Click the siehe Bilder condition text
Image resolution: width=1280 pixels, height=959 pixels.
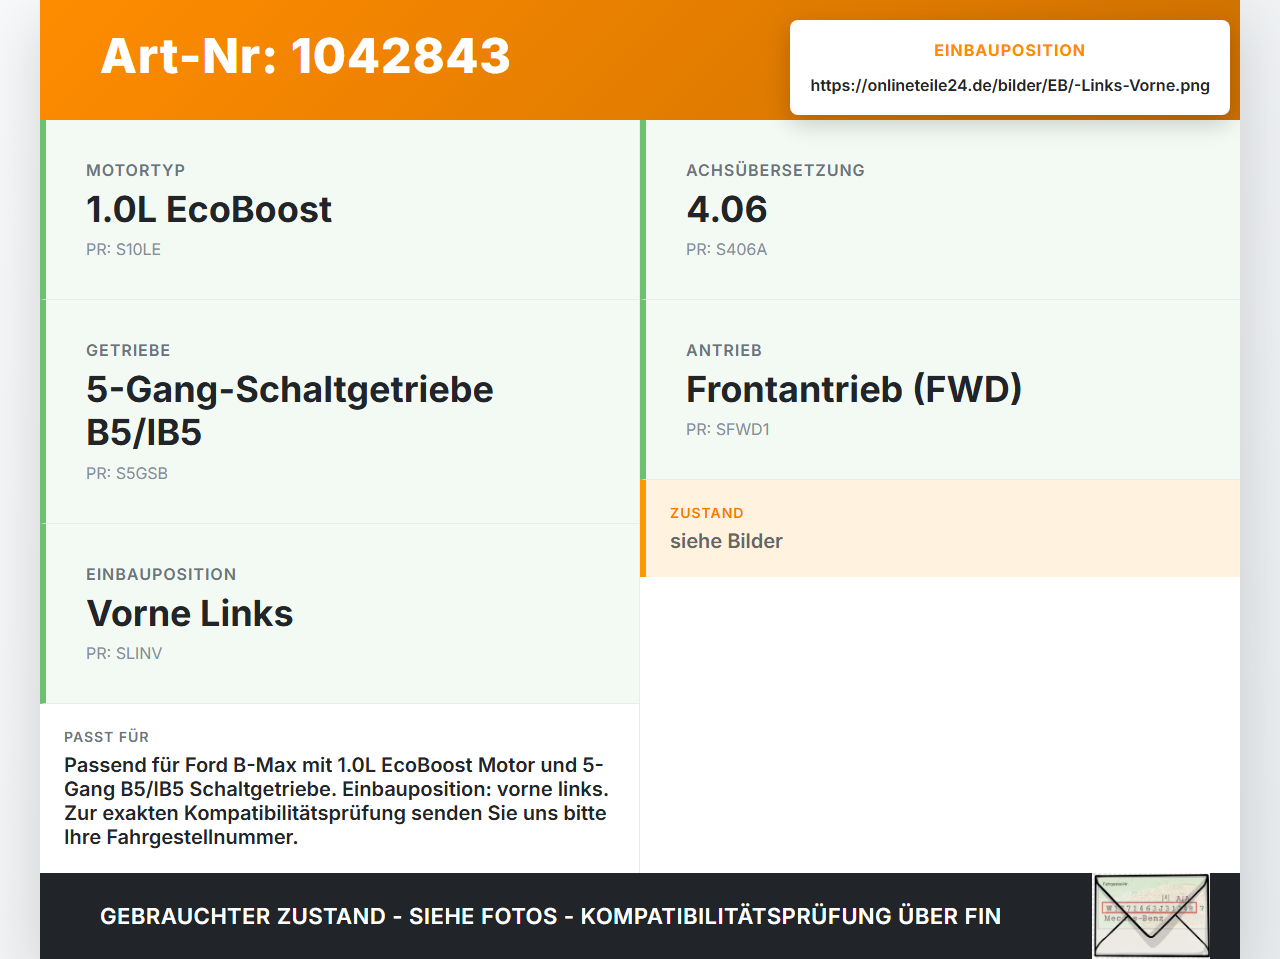[726, 541]
